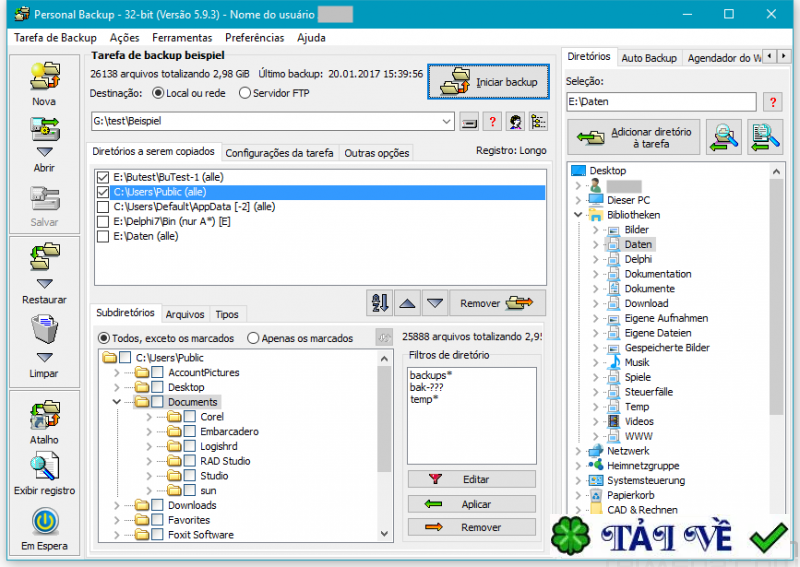
Task: Switch to the Auto Backup tab
Action: [x=649, y=58]
